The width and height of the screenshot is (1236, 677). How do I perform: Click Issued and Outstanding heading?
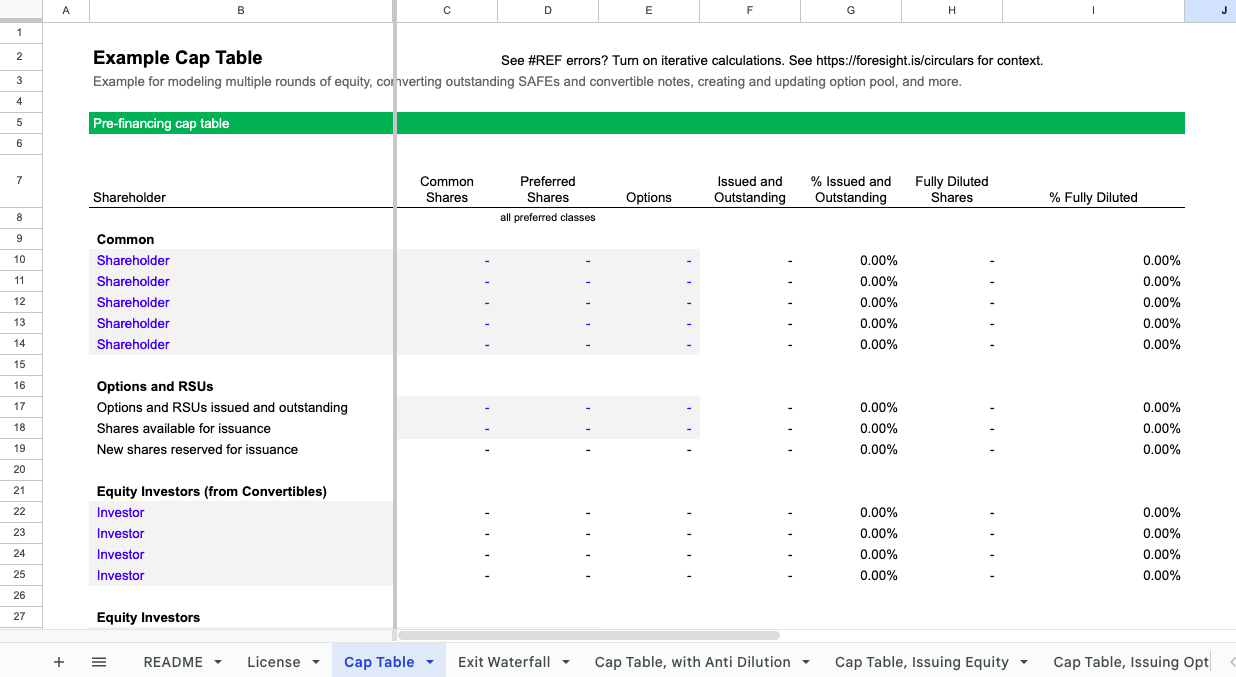[750, 190]
